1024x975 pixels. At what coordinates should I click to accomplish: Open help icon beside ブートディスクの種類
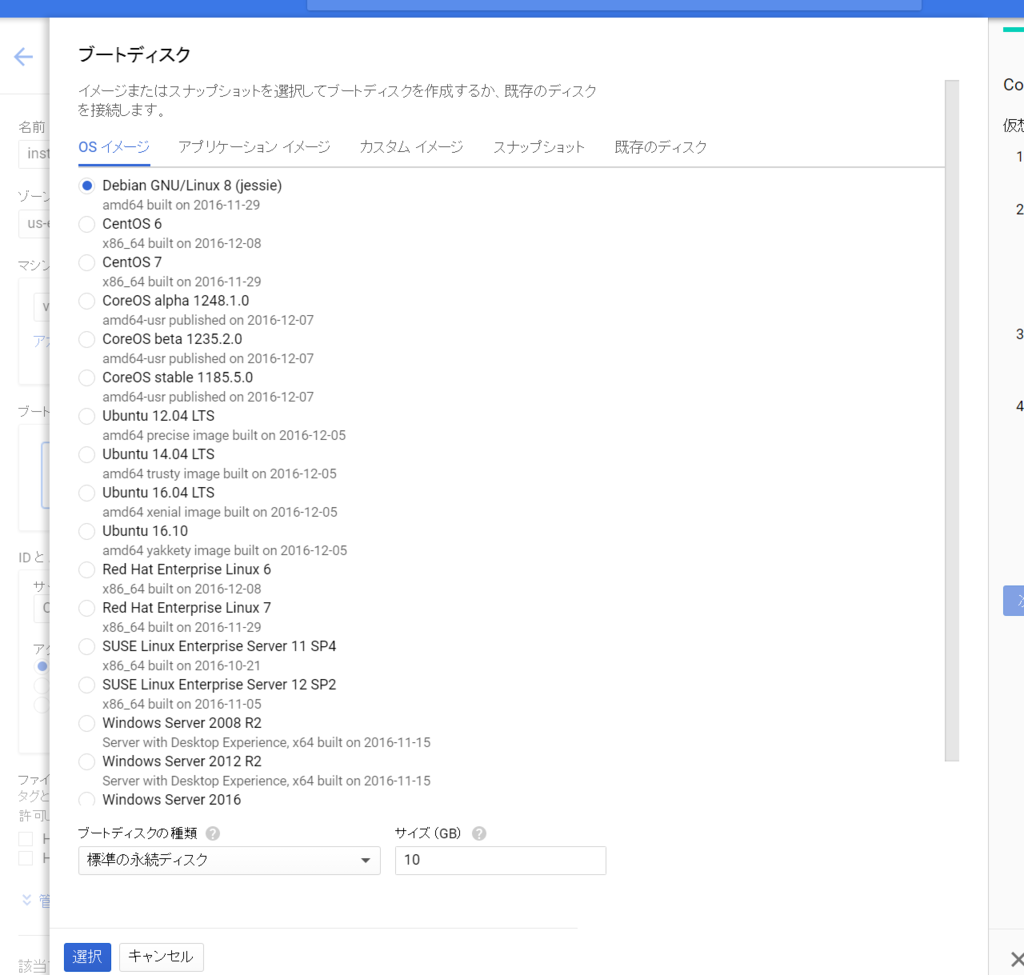tap(213, 833)
